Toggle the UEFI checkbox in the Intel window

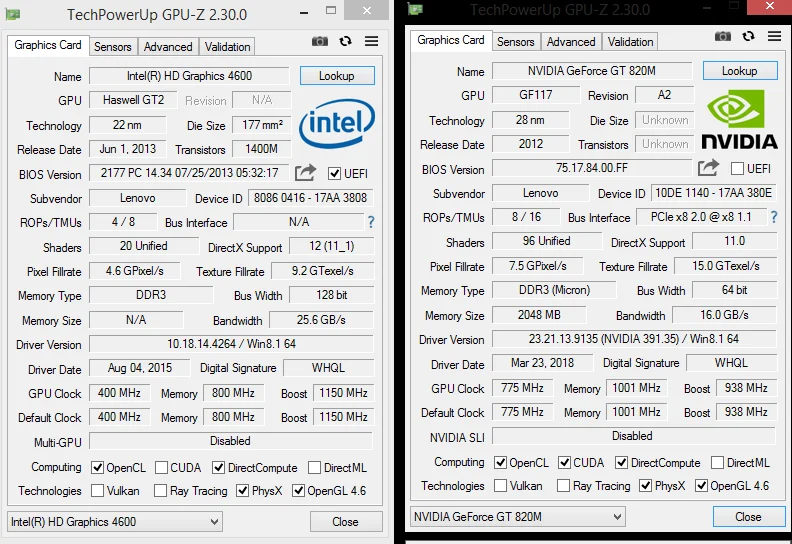tap(334, 174)
